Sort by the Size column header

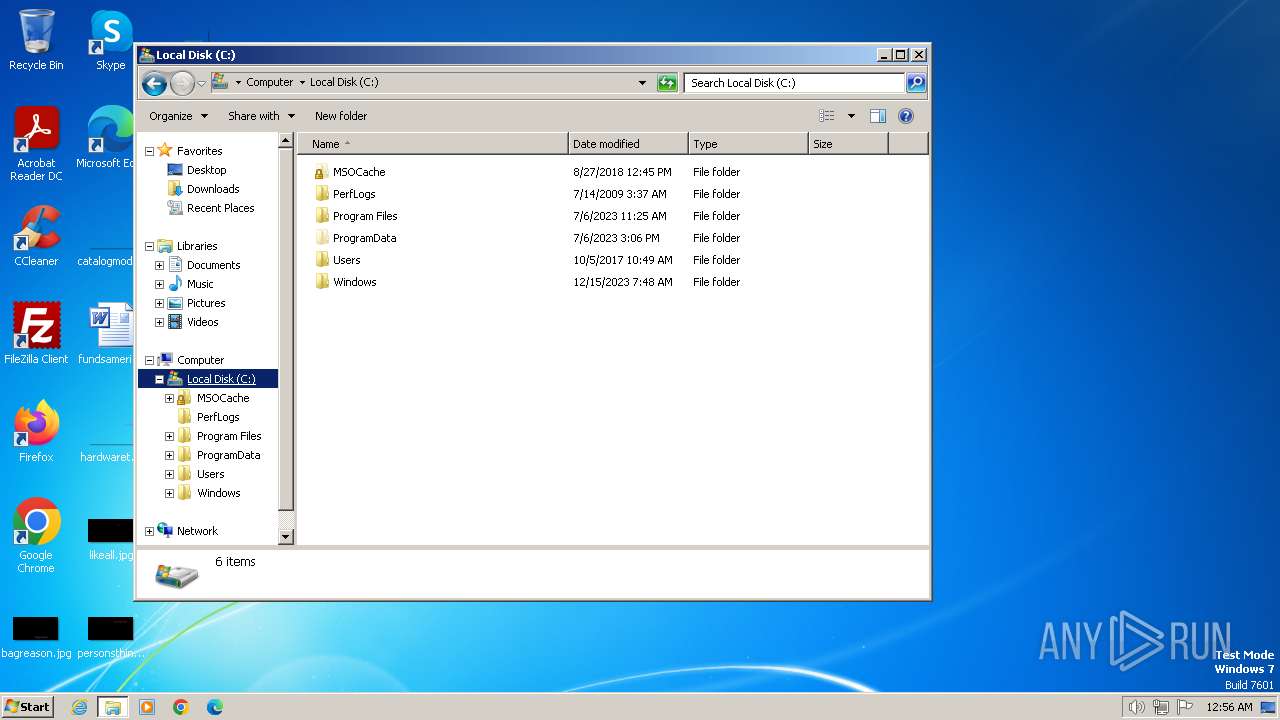[x=848, y=144]
